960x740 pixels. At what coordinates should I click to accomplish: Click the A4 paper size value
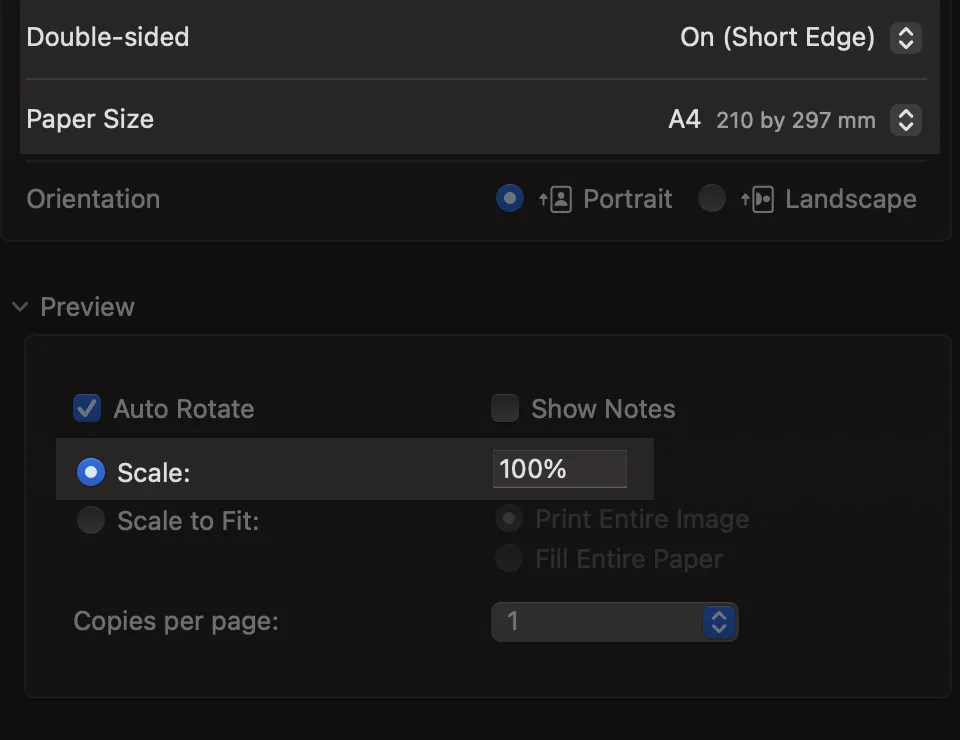click(684, 120)
